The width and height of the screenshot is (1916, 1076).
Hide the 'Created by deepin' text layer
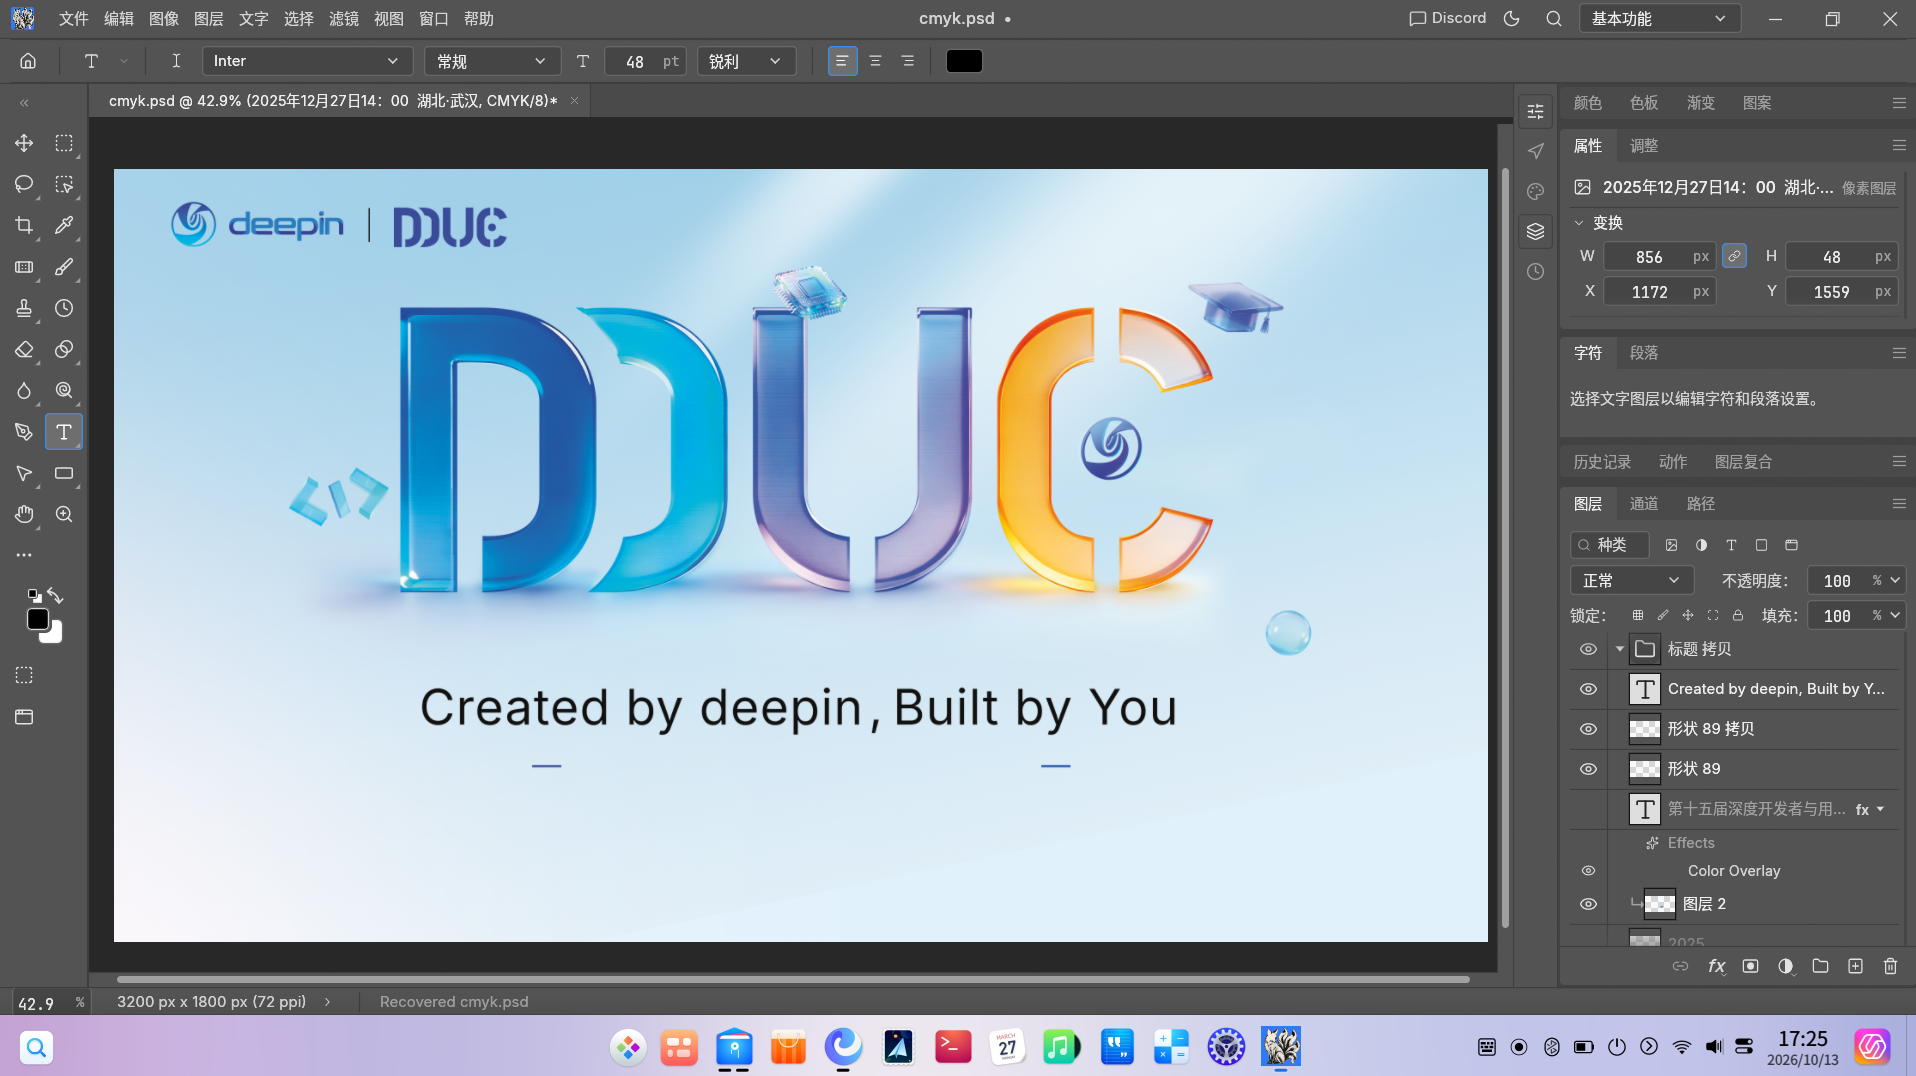1588,689
